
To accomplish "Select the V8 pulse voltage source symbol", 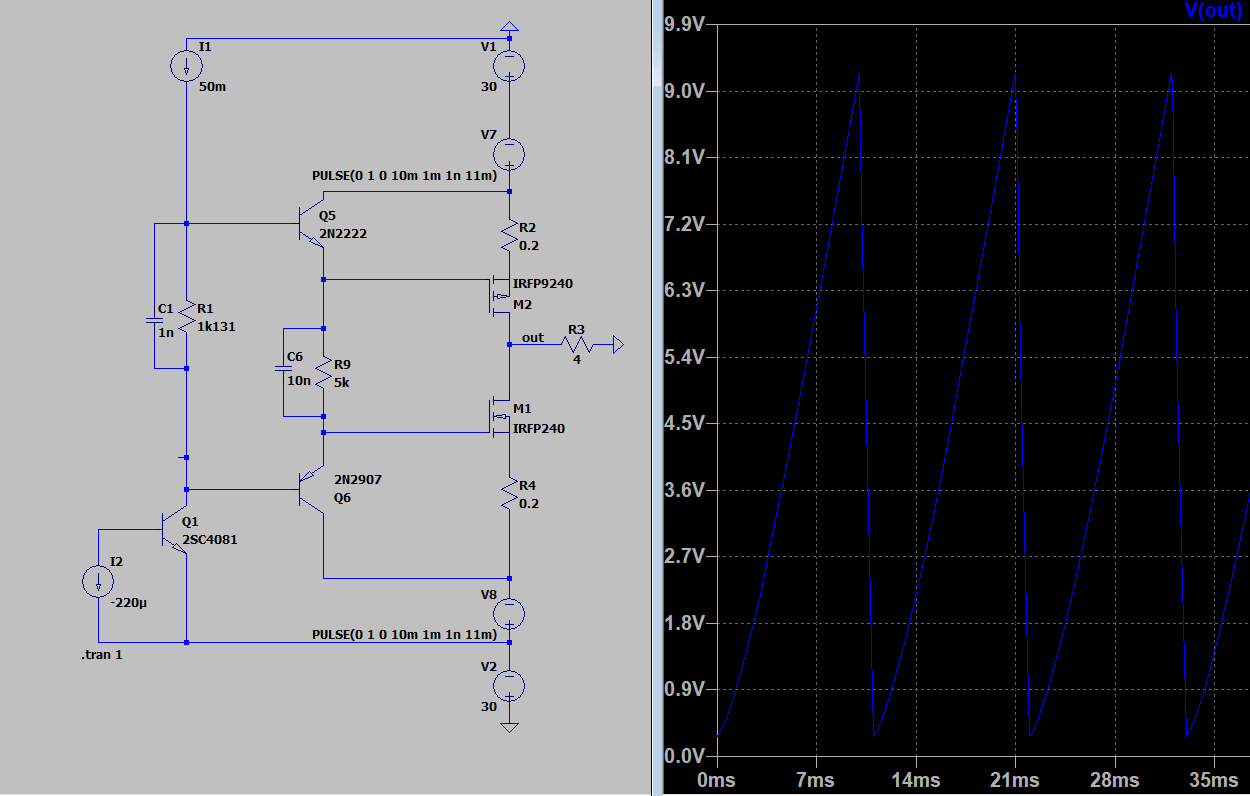I will coord(509,612).
